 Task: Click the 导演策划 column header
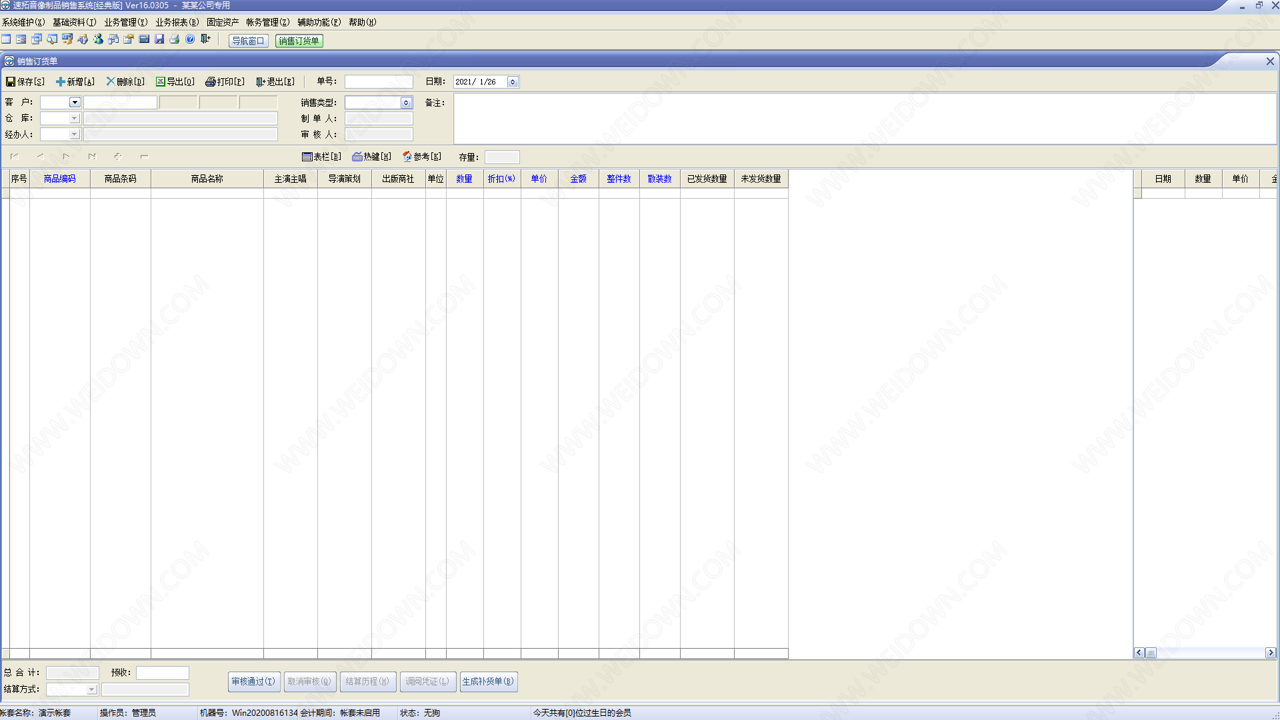tap(344, 179)
